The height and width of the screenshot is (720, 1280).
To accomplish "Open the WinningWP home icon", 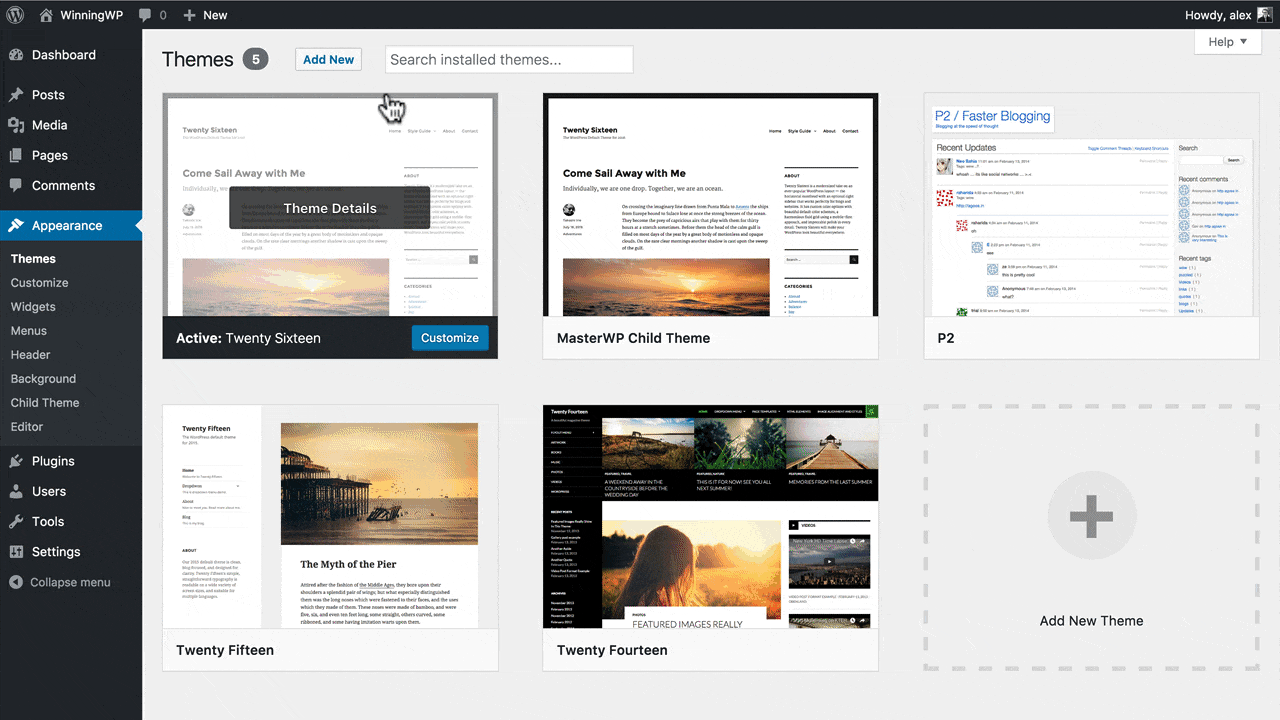I will coord(47,15).
